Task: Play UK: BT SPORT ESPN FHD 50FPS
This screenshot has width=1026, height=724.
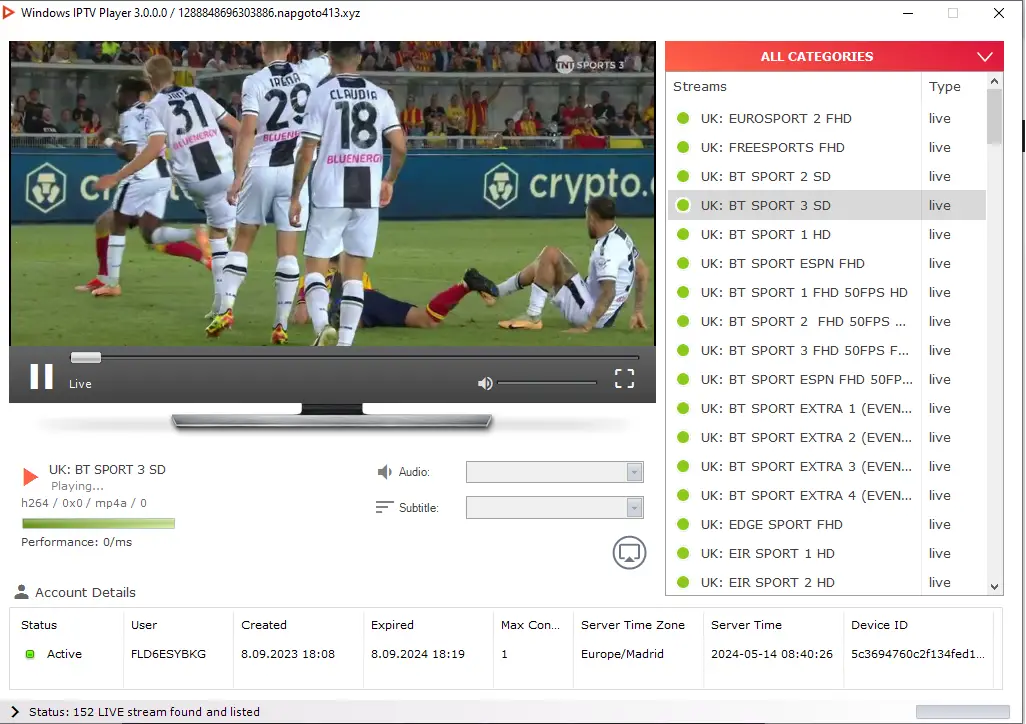Action: 826,380
